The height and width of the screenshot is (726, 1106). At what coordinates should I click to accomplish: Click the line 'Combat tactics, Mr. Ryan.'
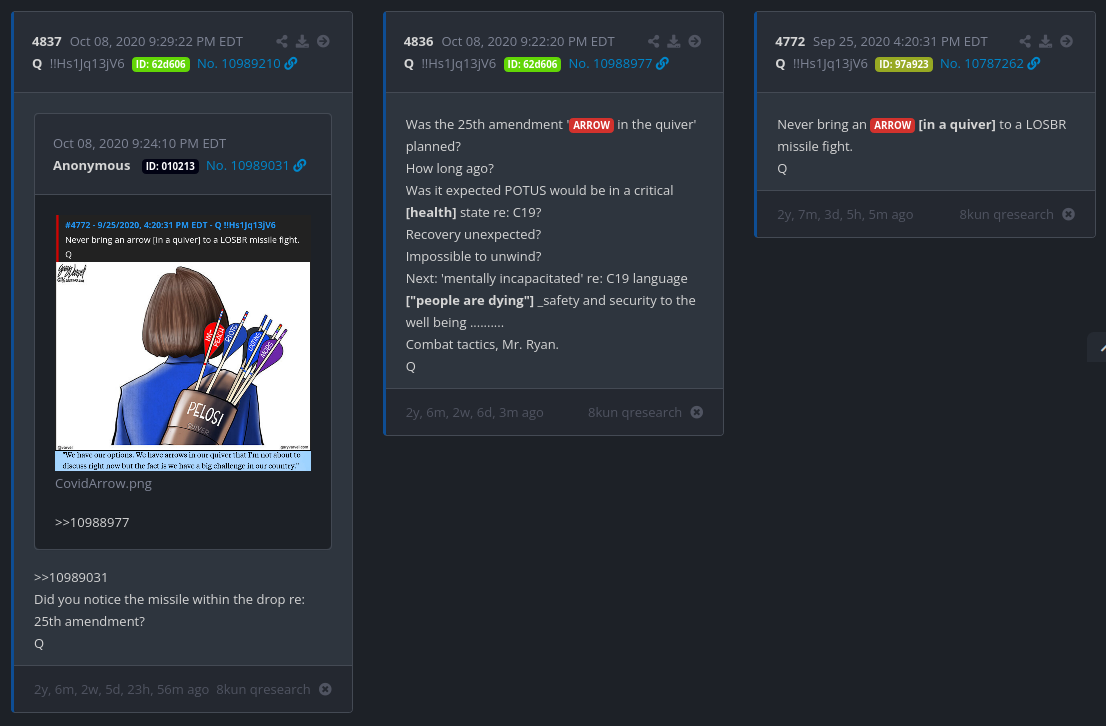[482, 344]
